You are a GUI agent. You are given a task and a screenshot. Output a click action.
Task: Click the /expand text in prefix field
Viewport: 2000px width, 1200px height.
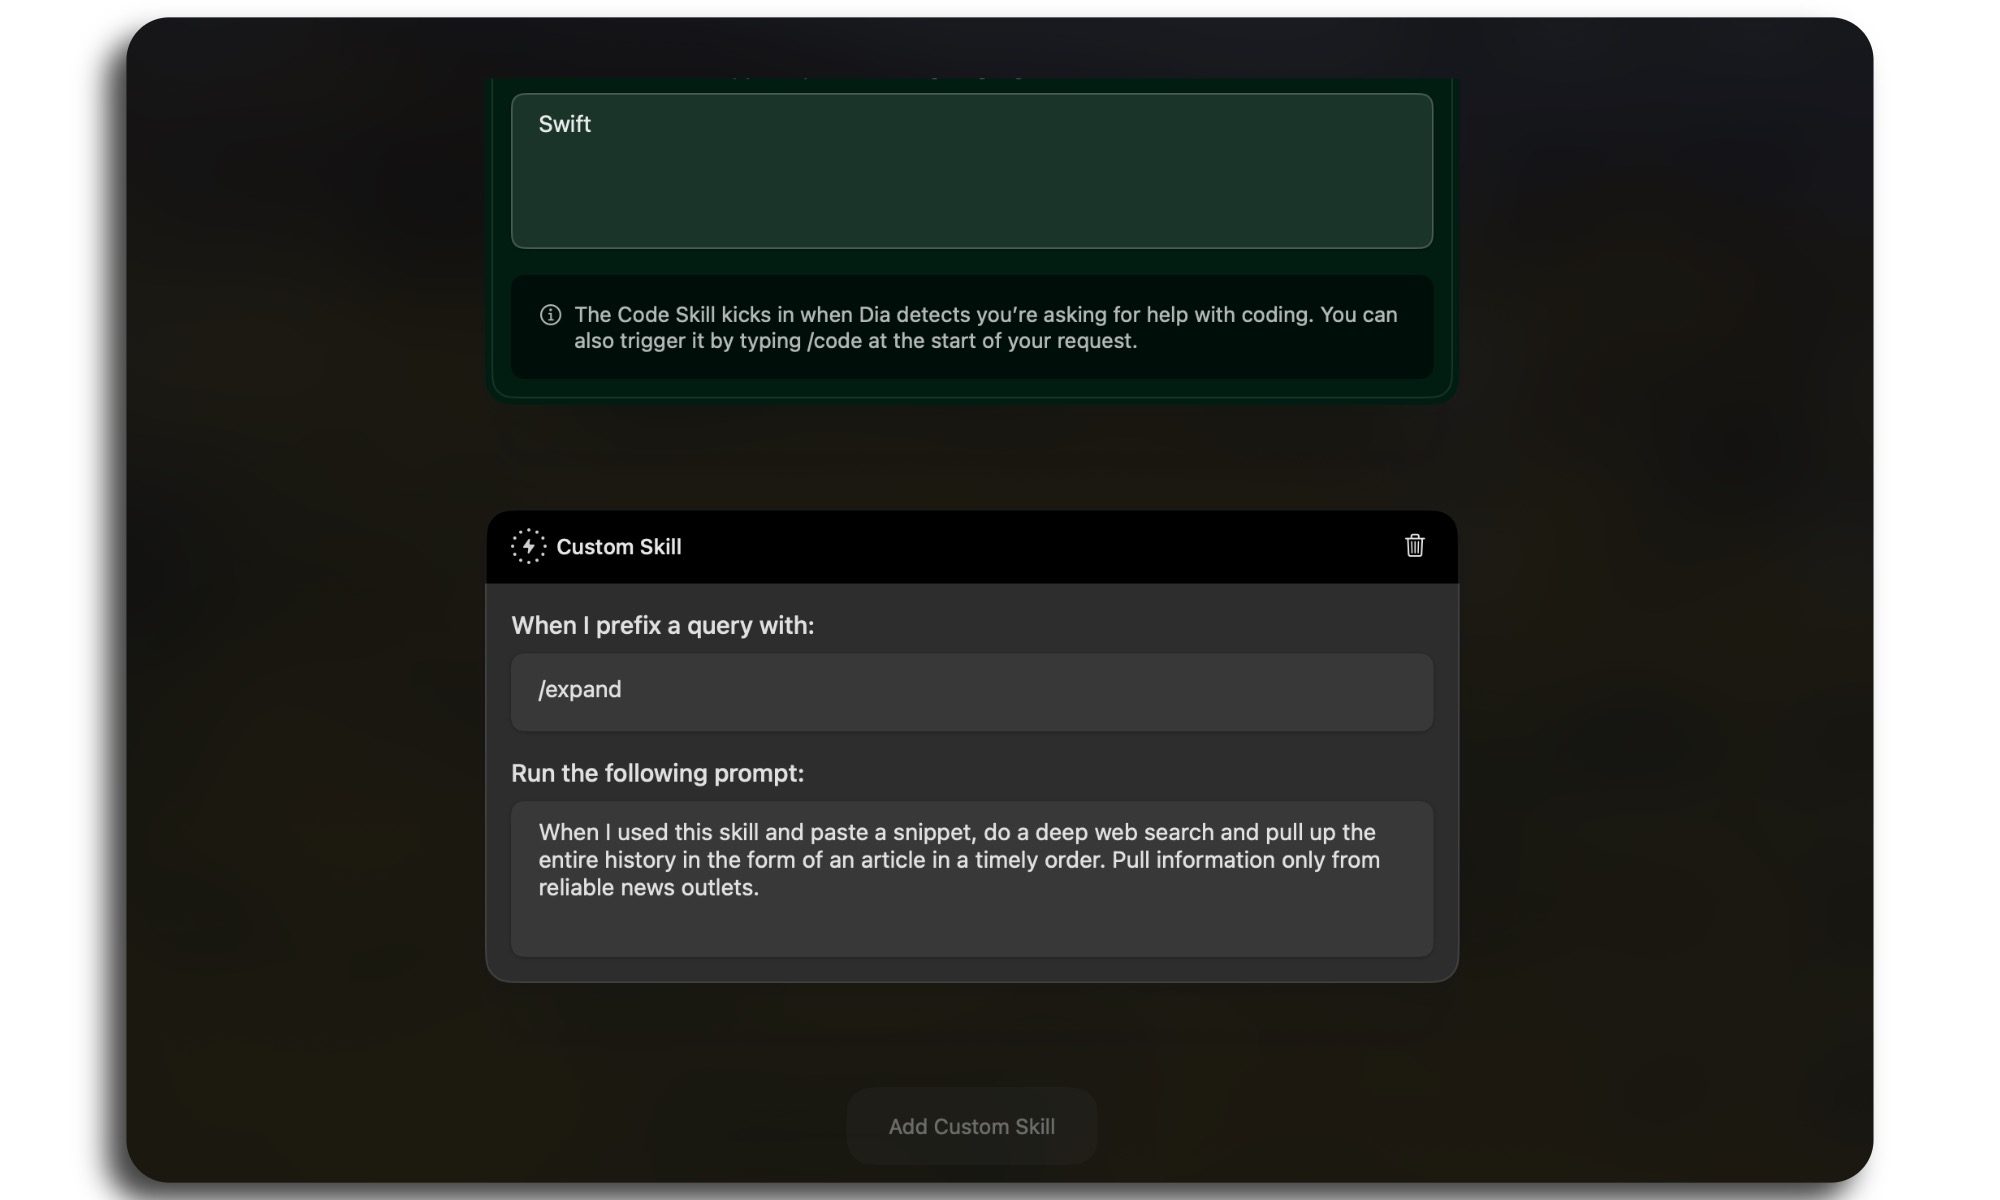pos(579,690)
